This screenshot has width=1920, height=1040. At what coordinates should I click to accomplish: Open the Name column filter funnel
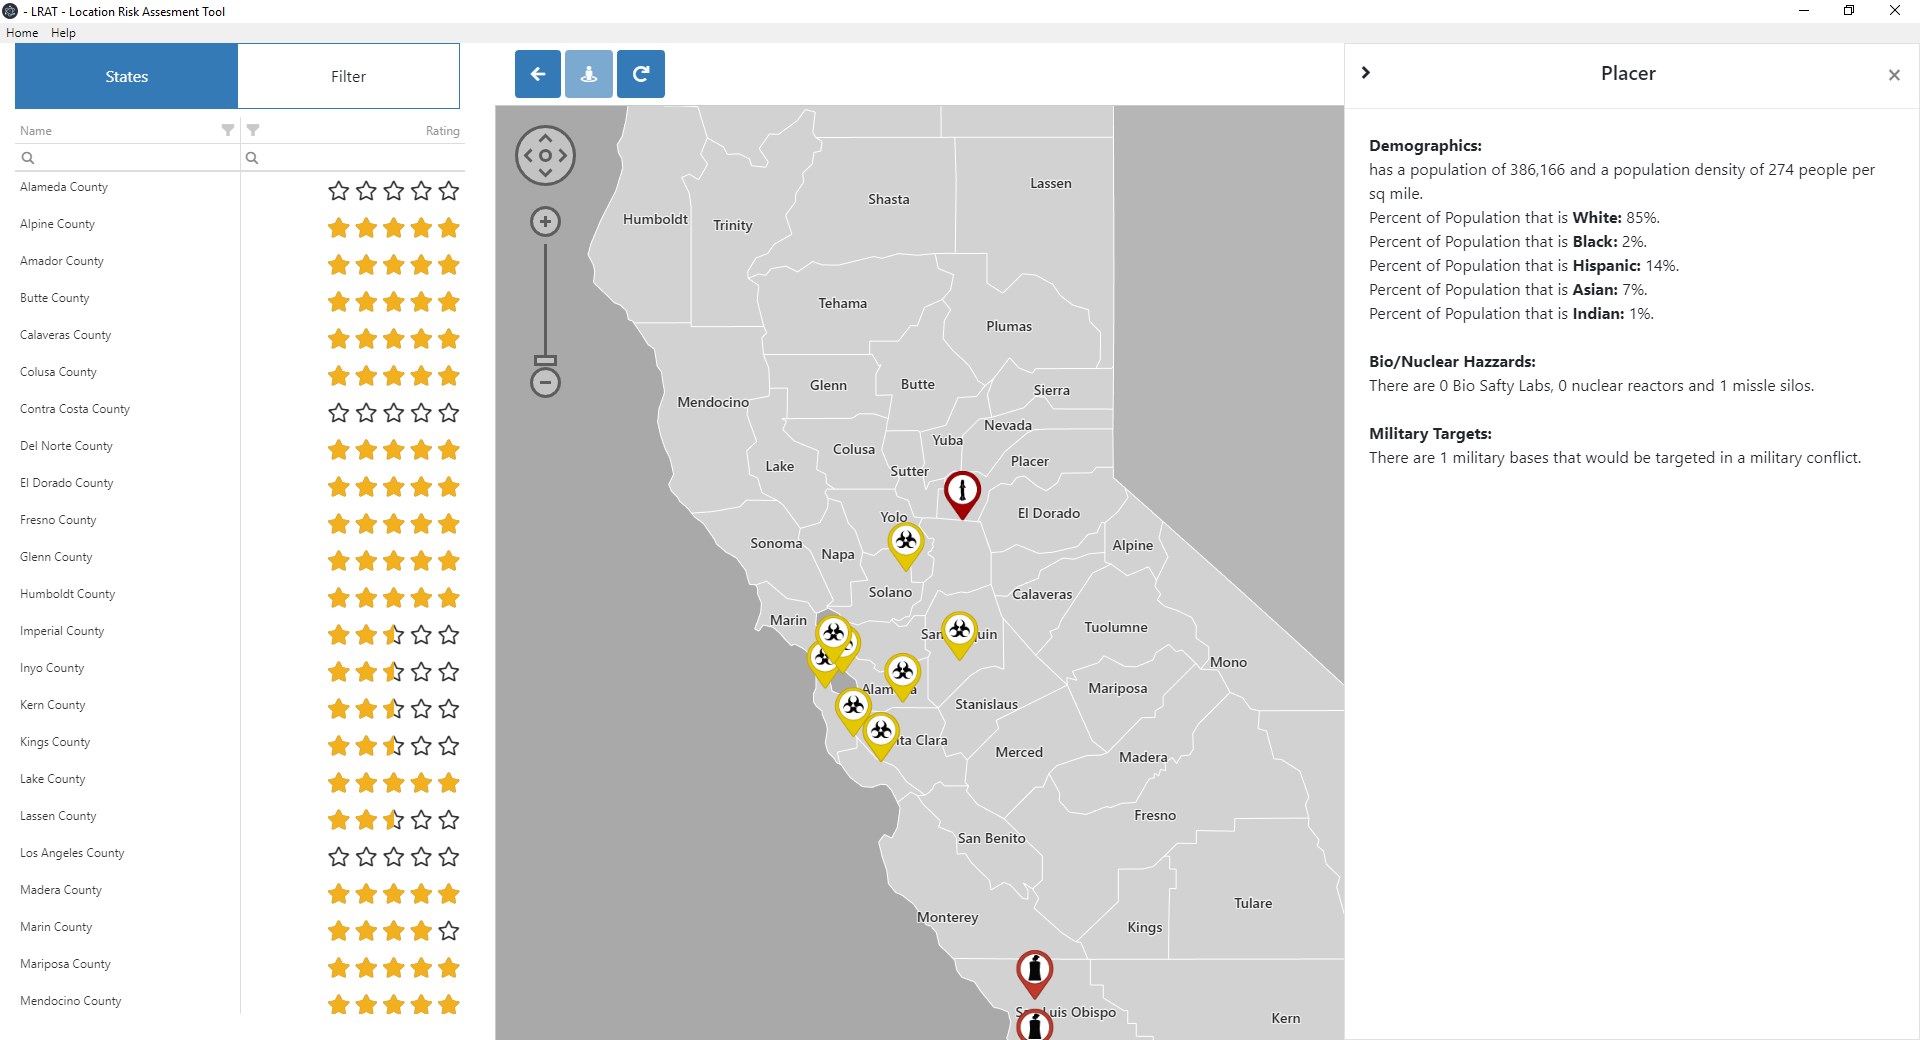(x=228, y=130)
